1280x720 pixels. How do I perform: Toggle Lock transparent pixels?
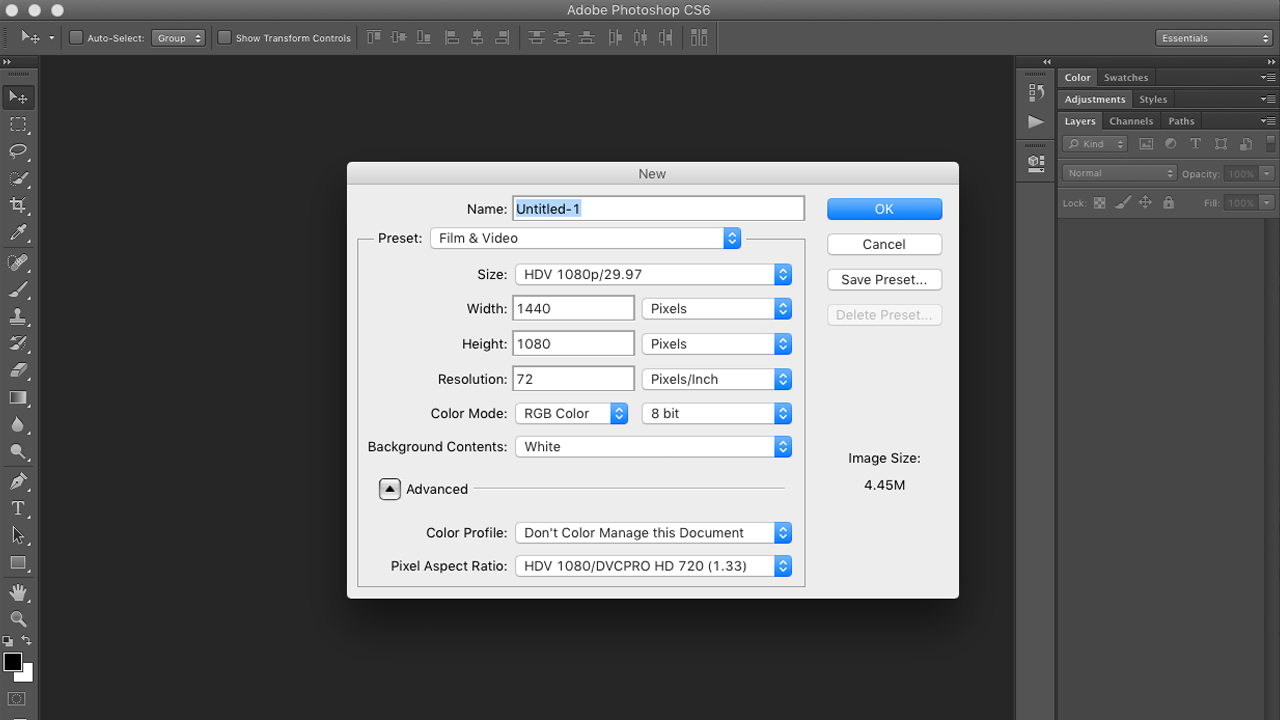(1099, 203)
